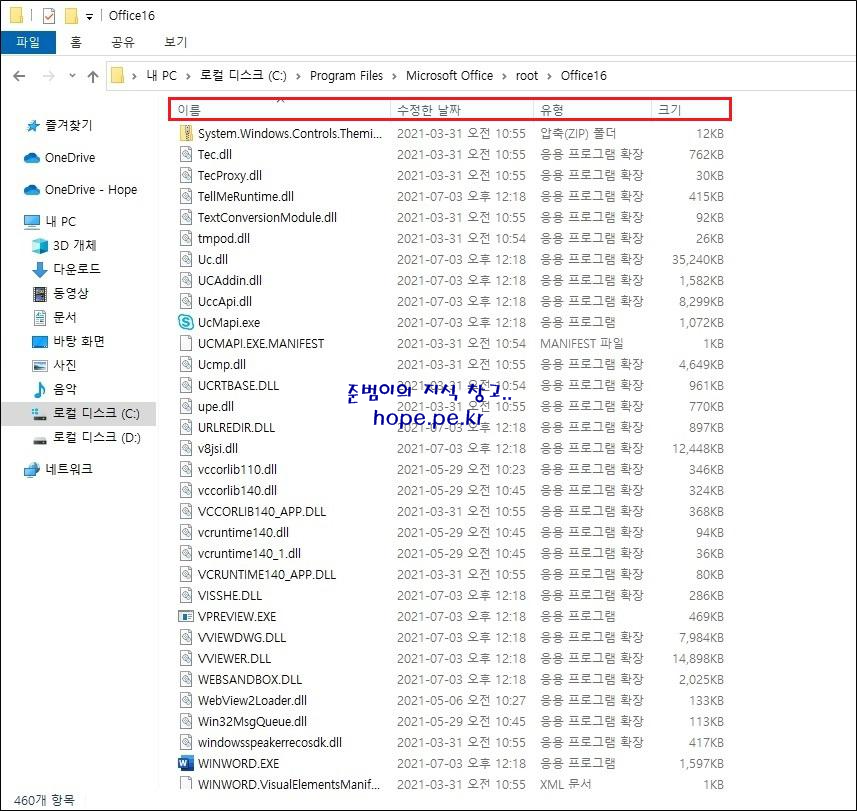Click the New folder quick access icon
The image size is (857, 811).
(71, 16)
